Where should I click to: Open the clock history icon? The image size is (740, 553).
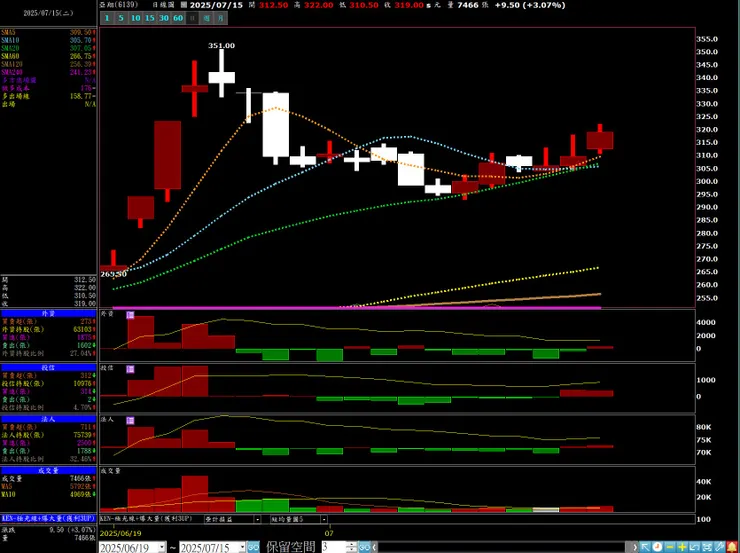657,547
